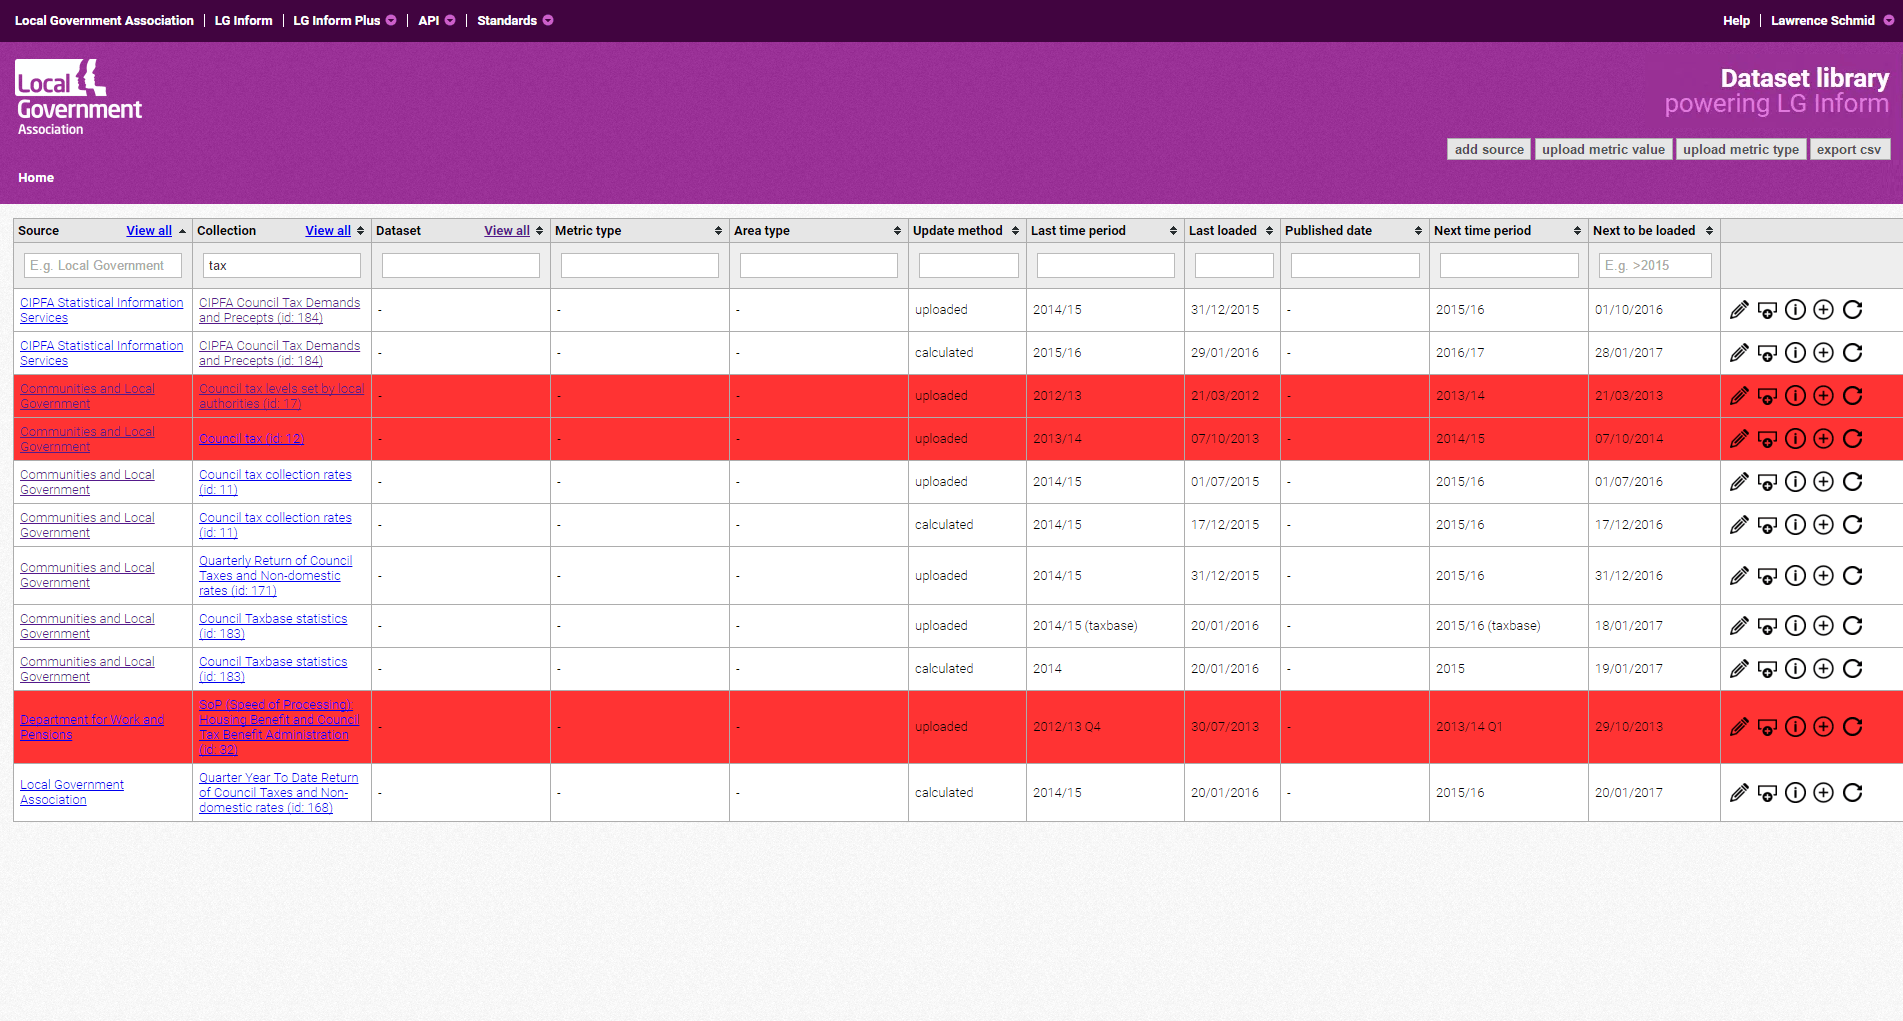Screen dimensions: 1903x1021
Task: Click info icon in the Quarterly Return of Council Taxes row
Action: point(1795,576)
